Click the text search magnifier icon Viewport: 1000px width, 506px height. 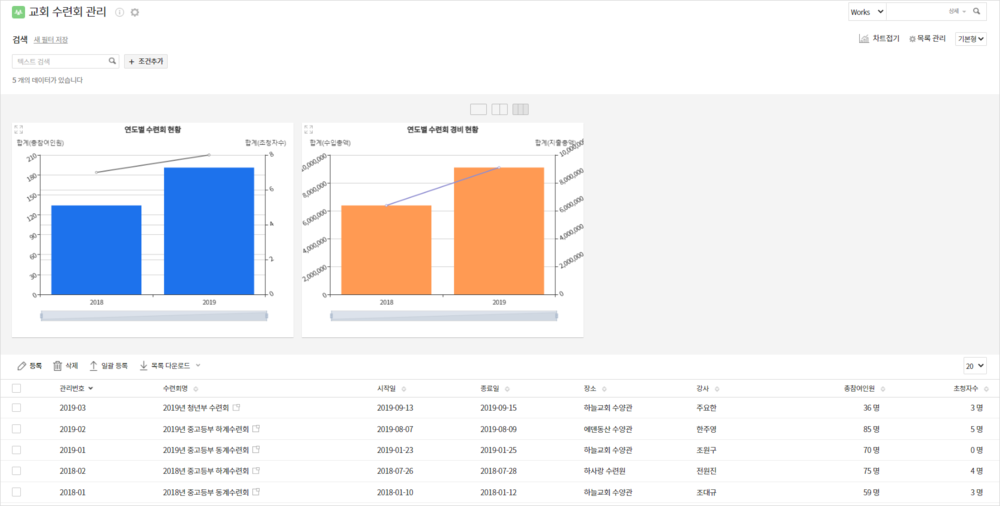click(x=112, y=61)
